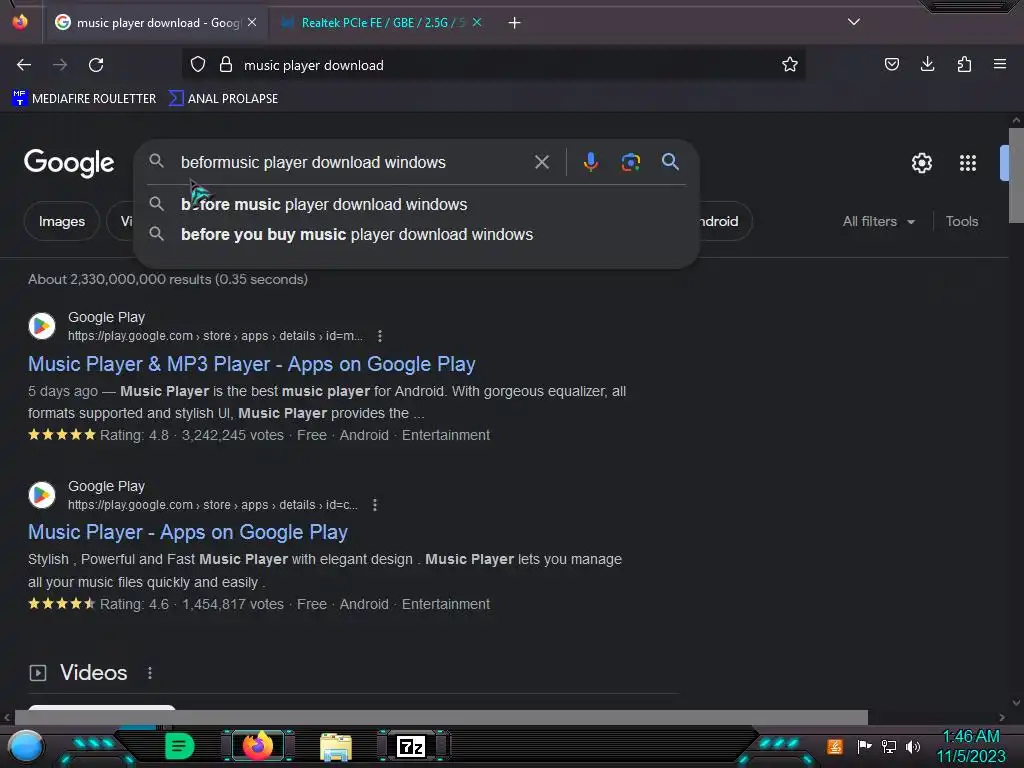Start voice search with the microphone
The image size is (1024, 768).
point(590,162)
